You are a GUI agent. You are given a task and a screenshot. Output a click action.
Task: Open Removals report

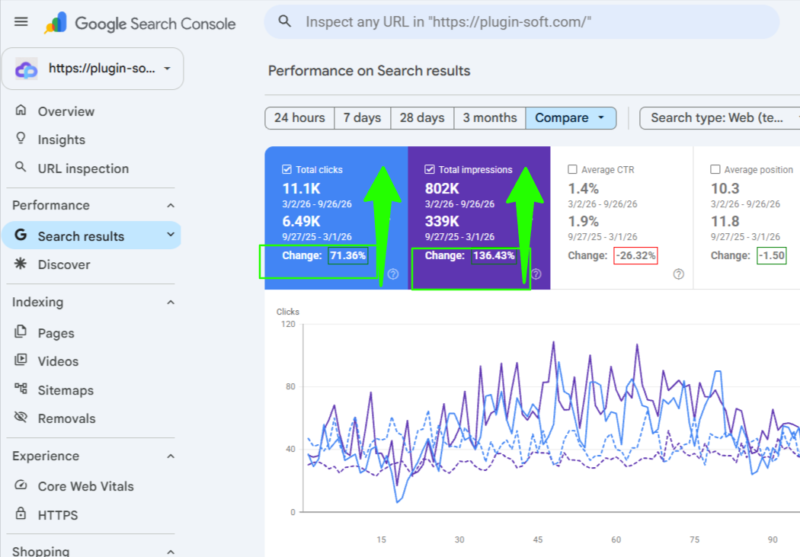click(x=66, y=418)
